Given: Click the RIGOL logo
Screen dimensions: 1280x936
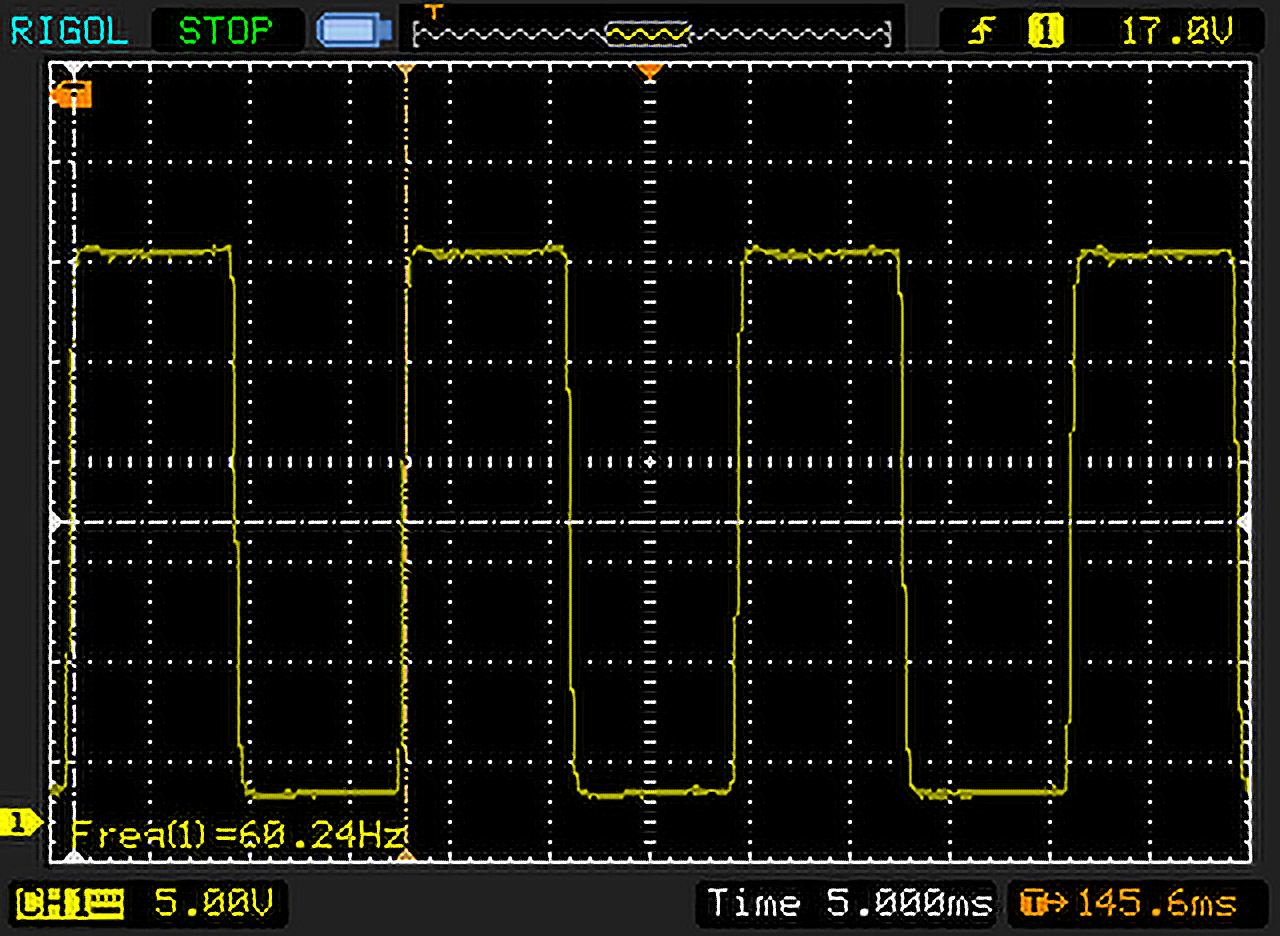Looking at the screenshot, I should pos(68,31).
